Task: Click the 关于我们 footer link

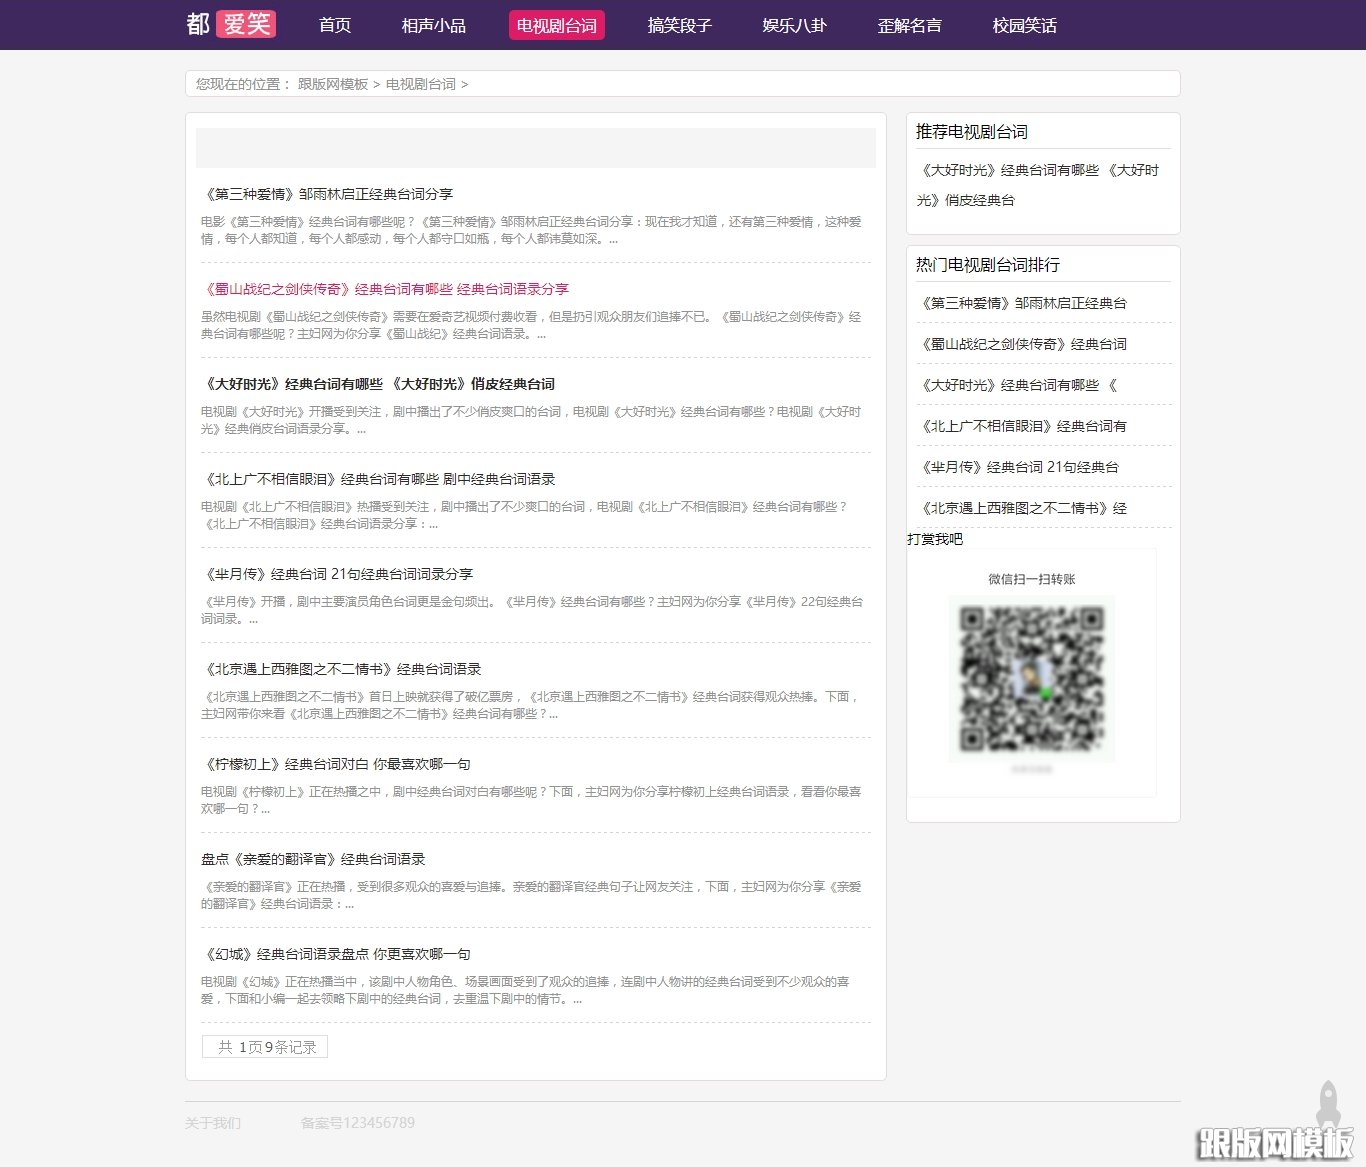Action: 212,1122
